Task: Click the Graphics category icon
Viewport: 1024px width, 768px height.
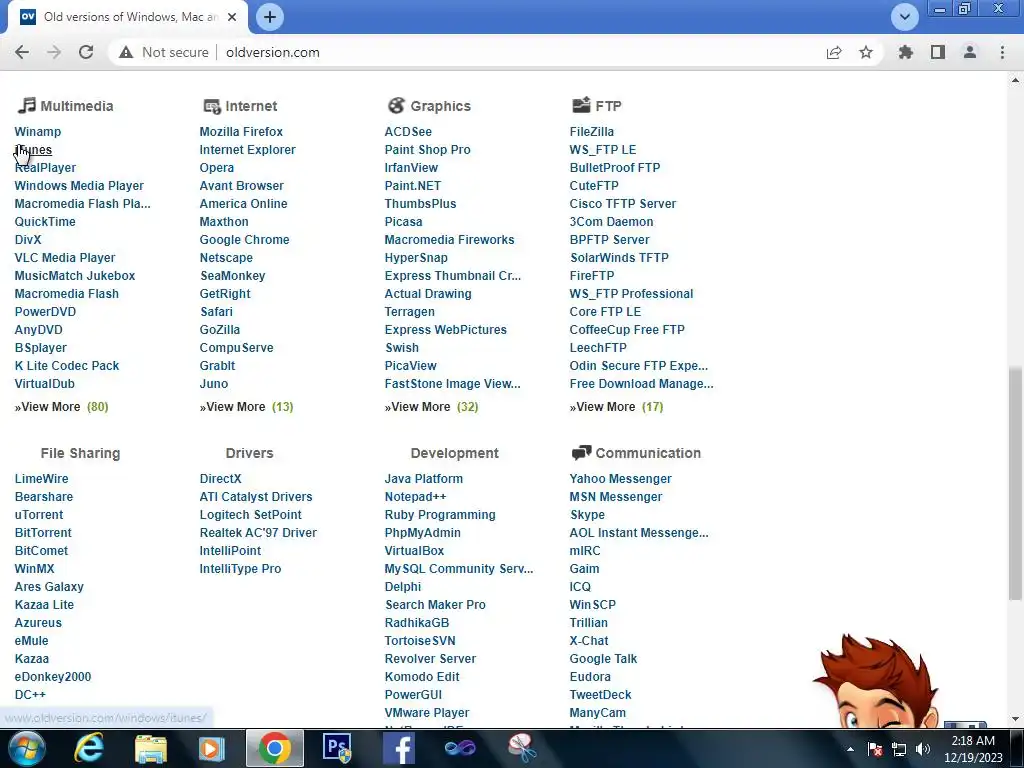Action: point(396,105)
